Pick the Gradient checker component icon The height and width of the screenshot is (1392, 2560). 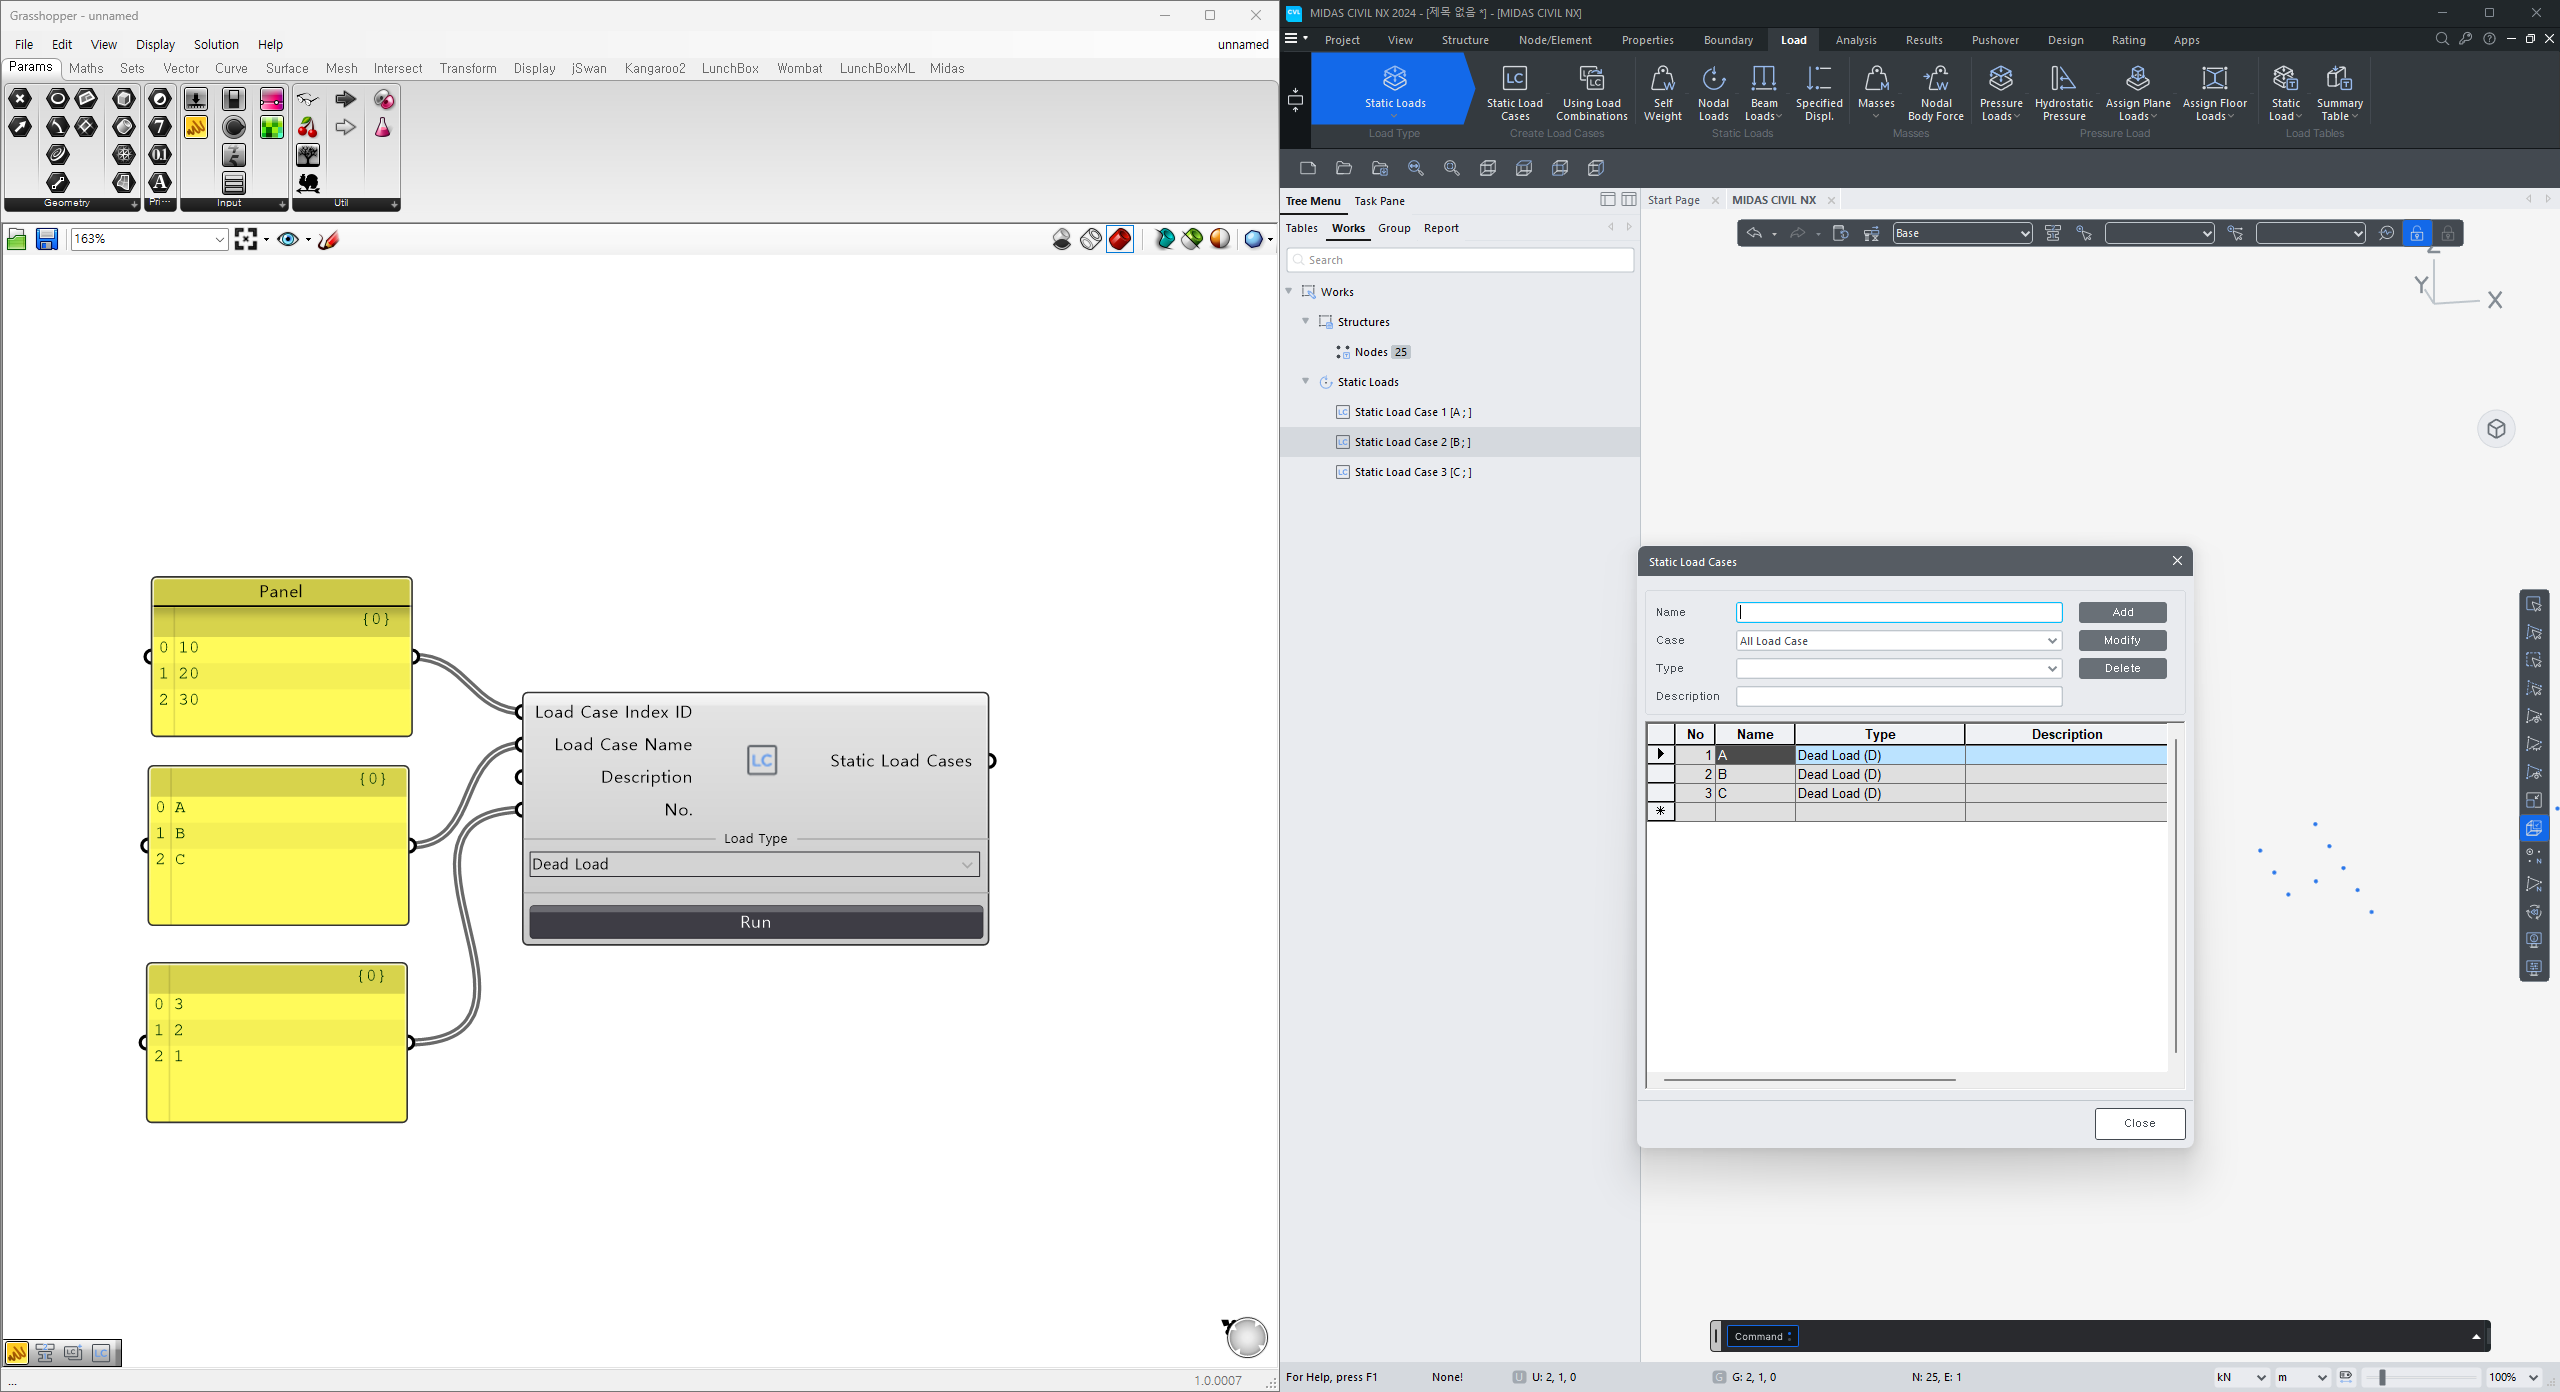tap(272, 127)
